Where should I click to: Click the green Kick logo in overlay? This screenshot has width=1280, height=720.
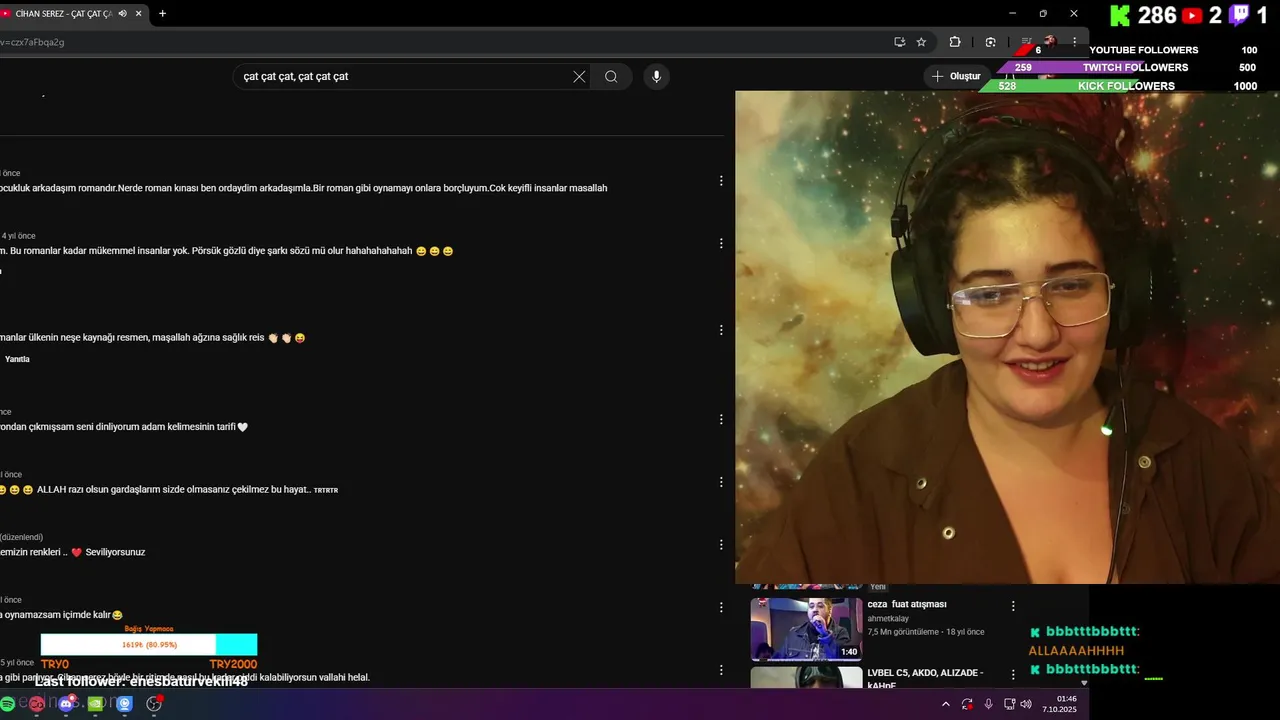click(x=1120, y=15)
